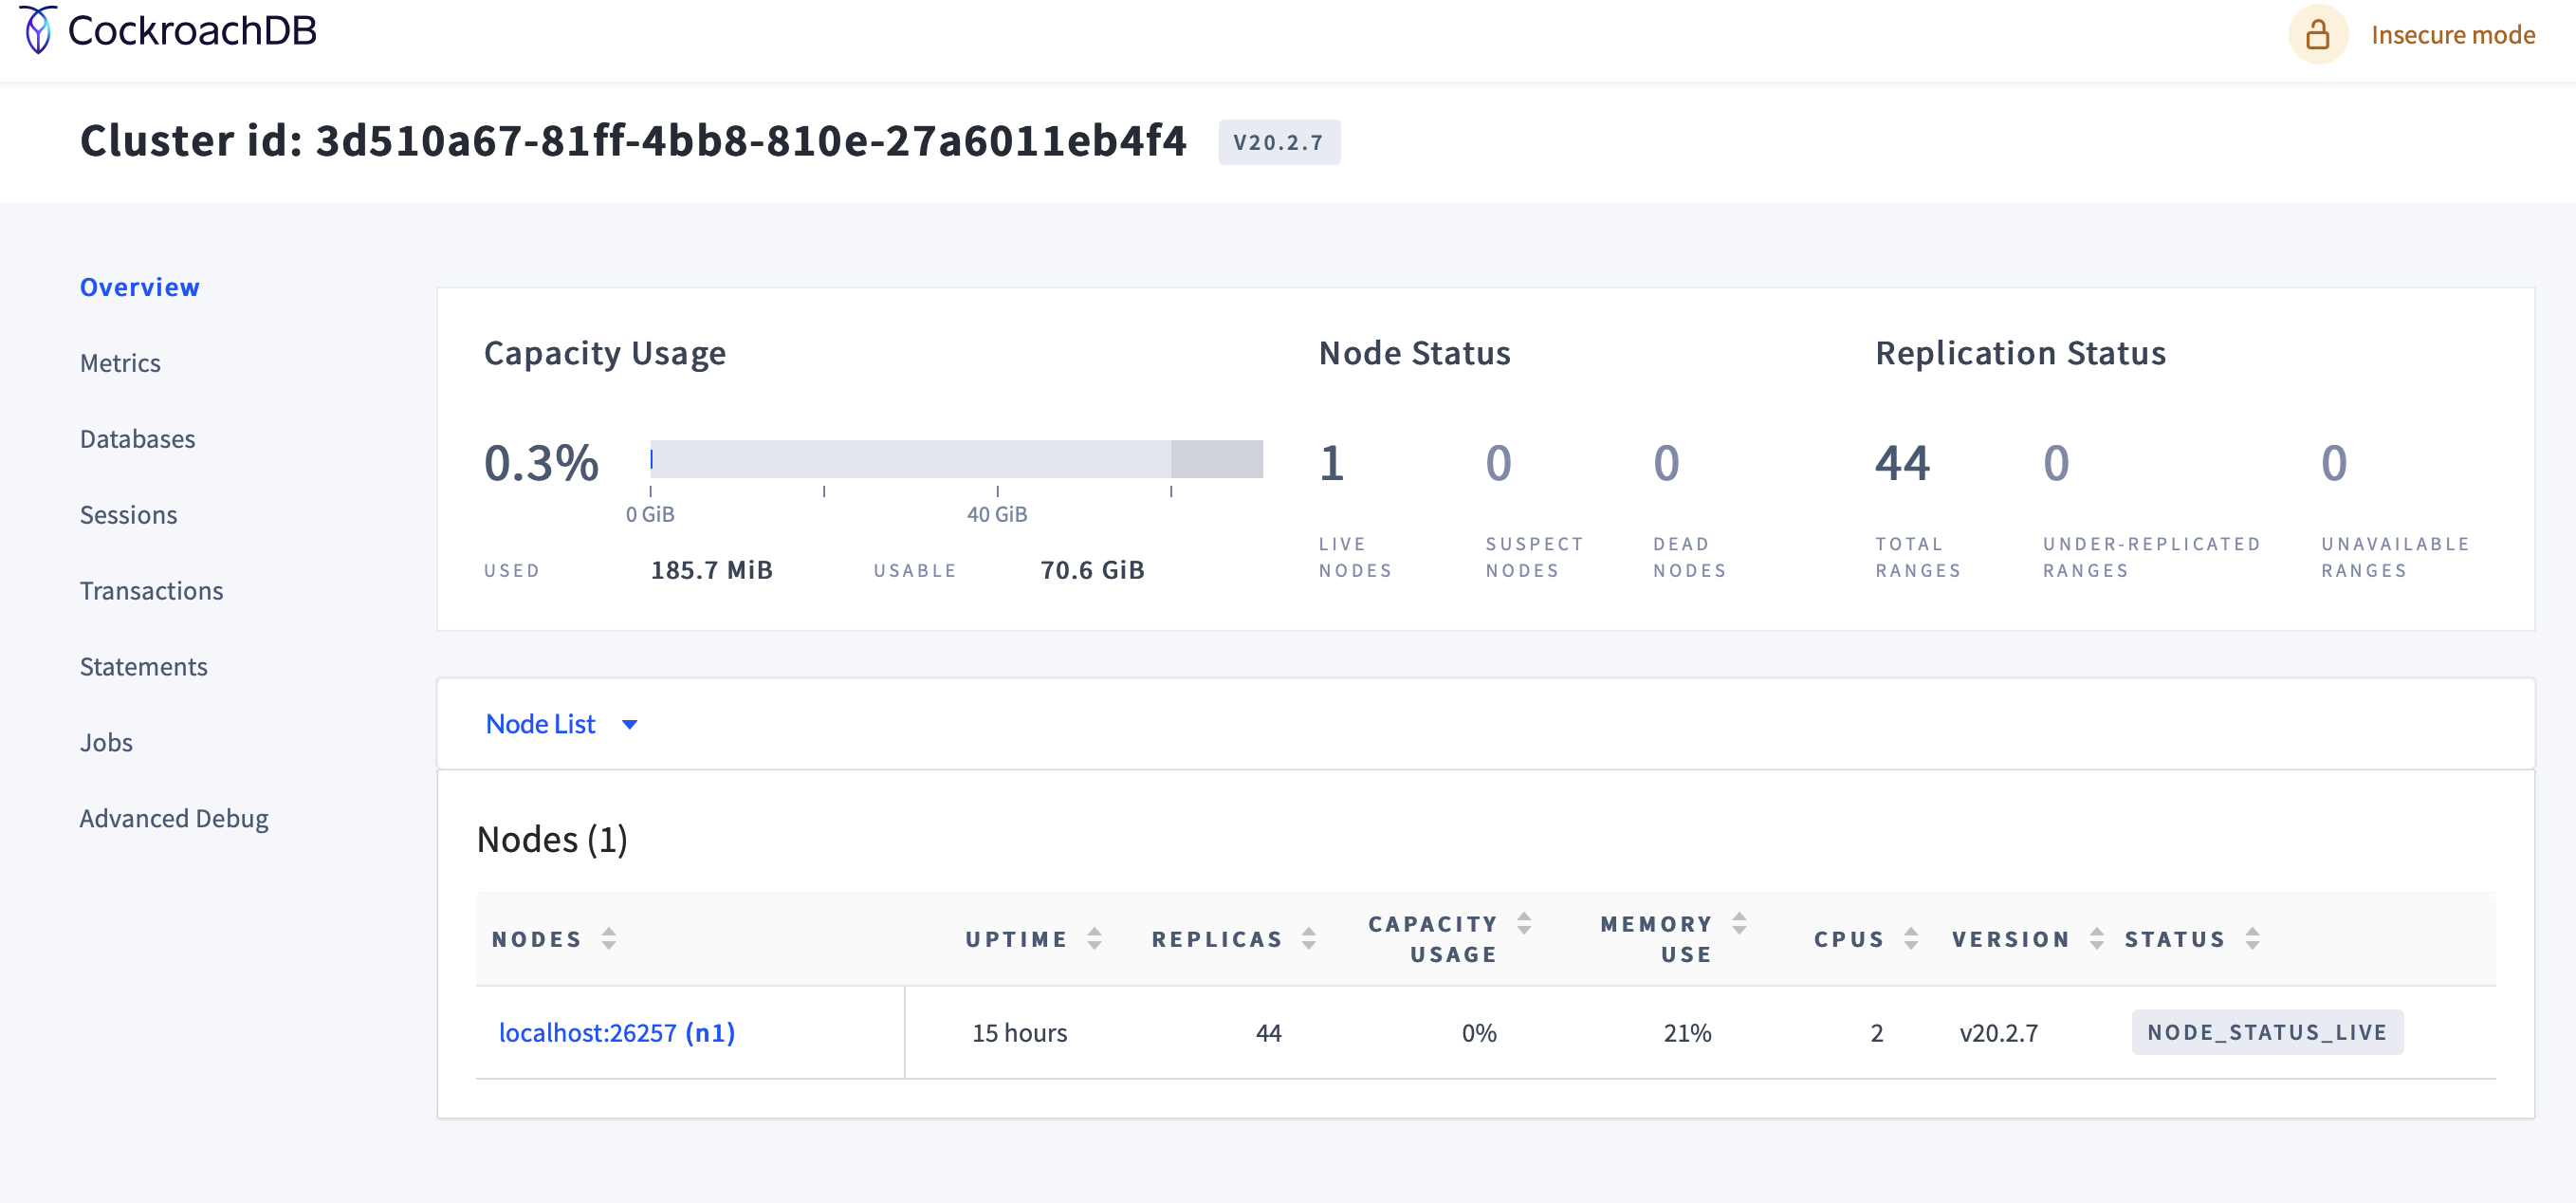Image resolution: width=2576 pixels, height=1203 pixels.
Task: Open the localhost:26257 (n1) node link
Action: click(x=616, y=1032)
